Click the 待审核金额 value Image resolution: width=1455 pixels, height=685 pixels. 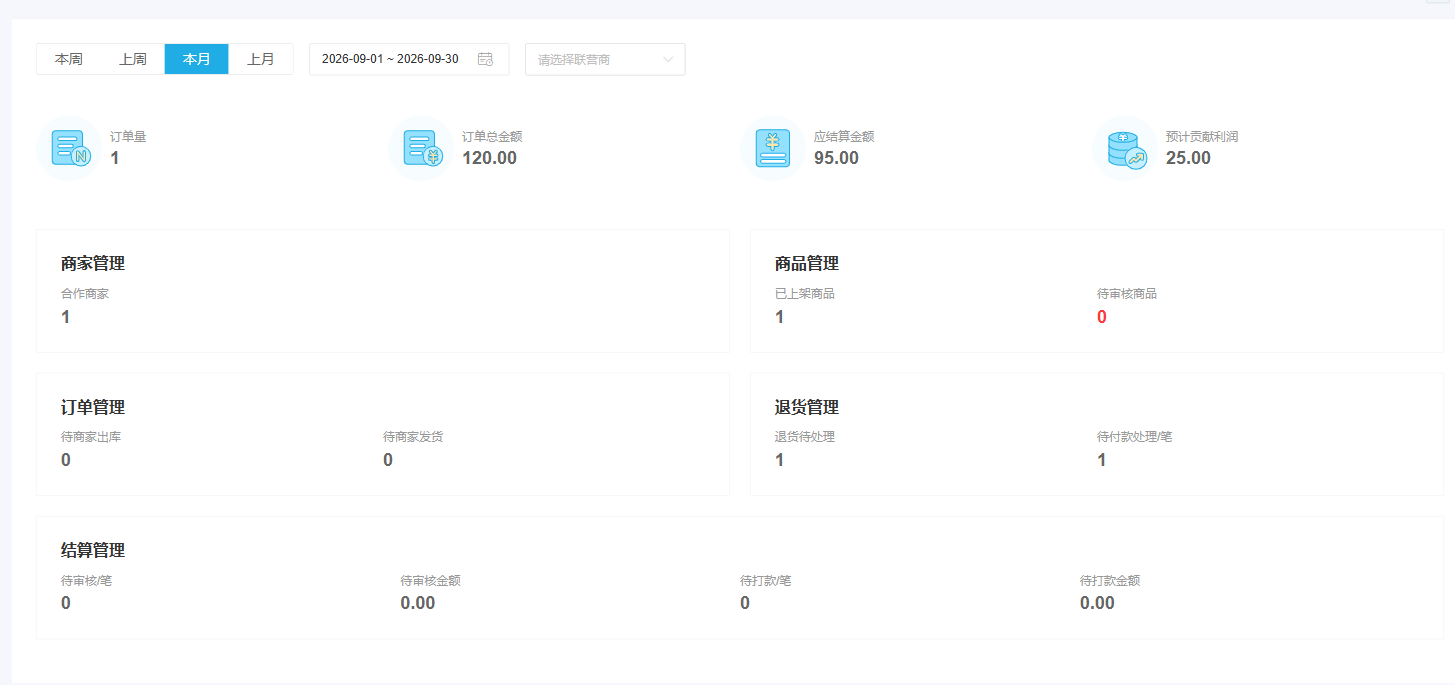[418, 603]
